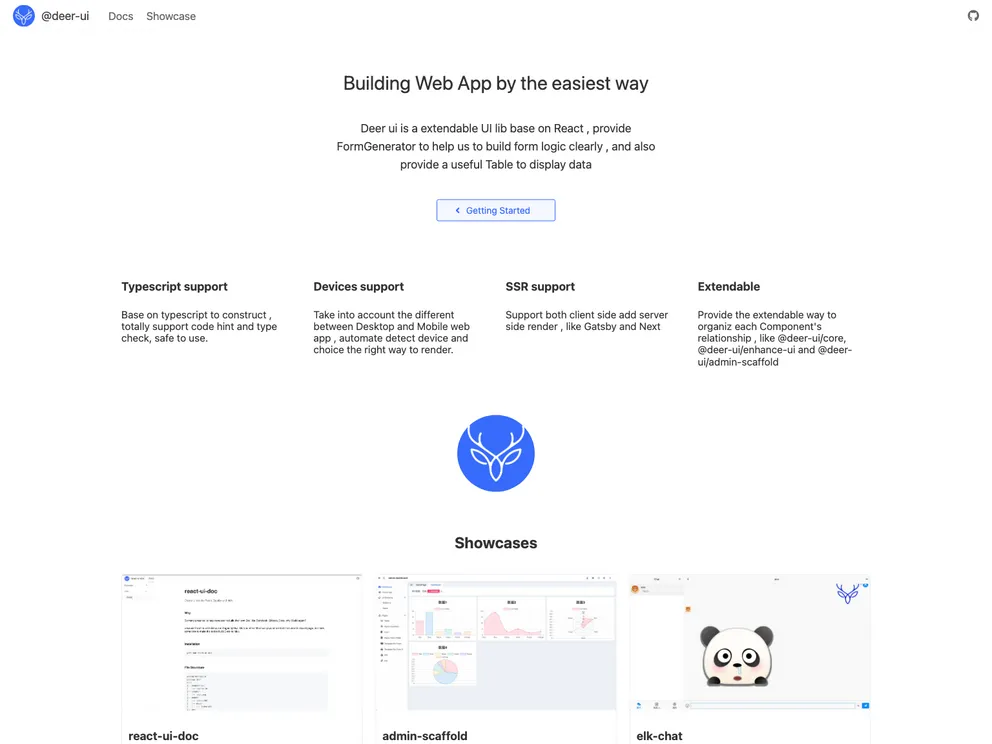Click the large deer logo above Showcases
992x744 pixels.
pyautogui.click(x=496, y=453)
